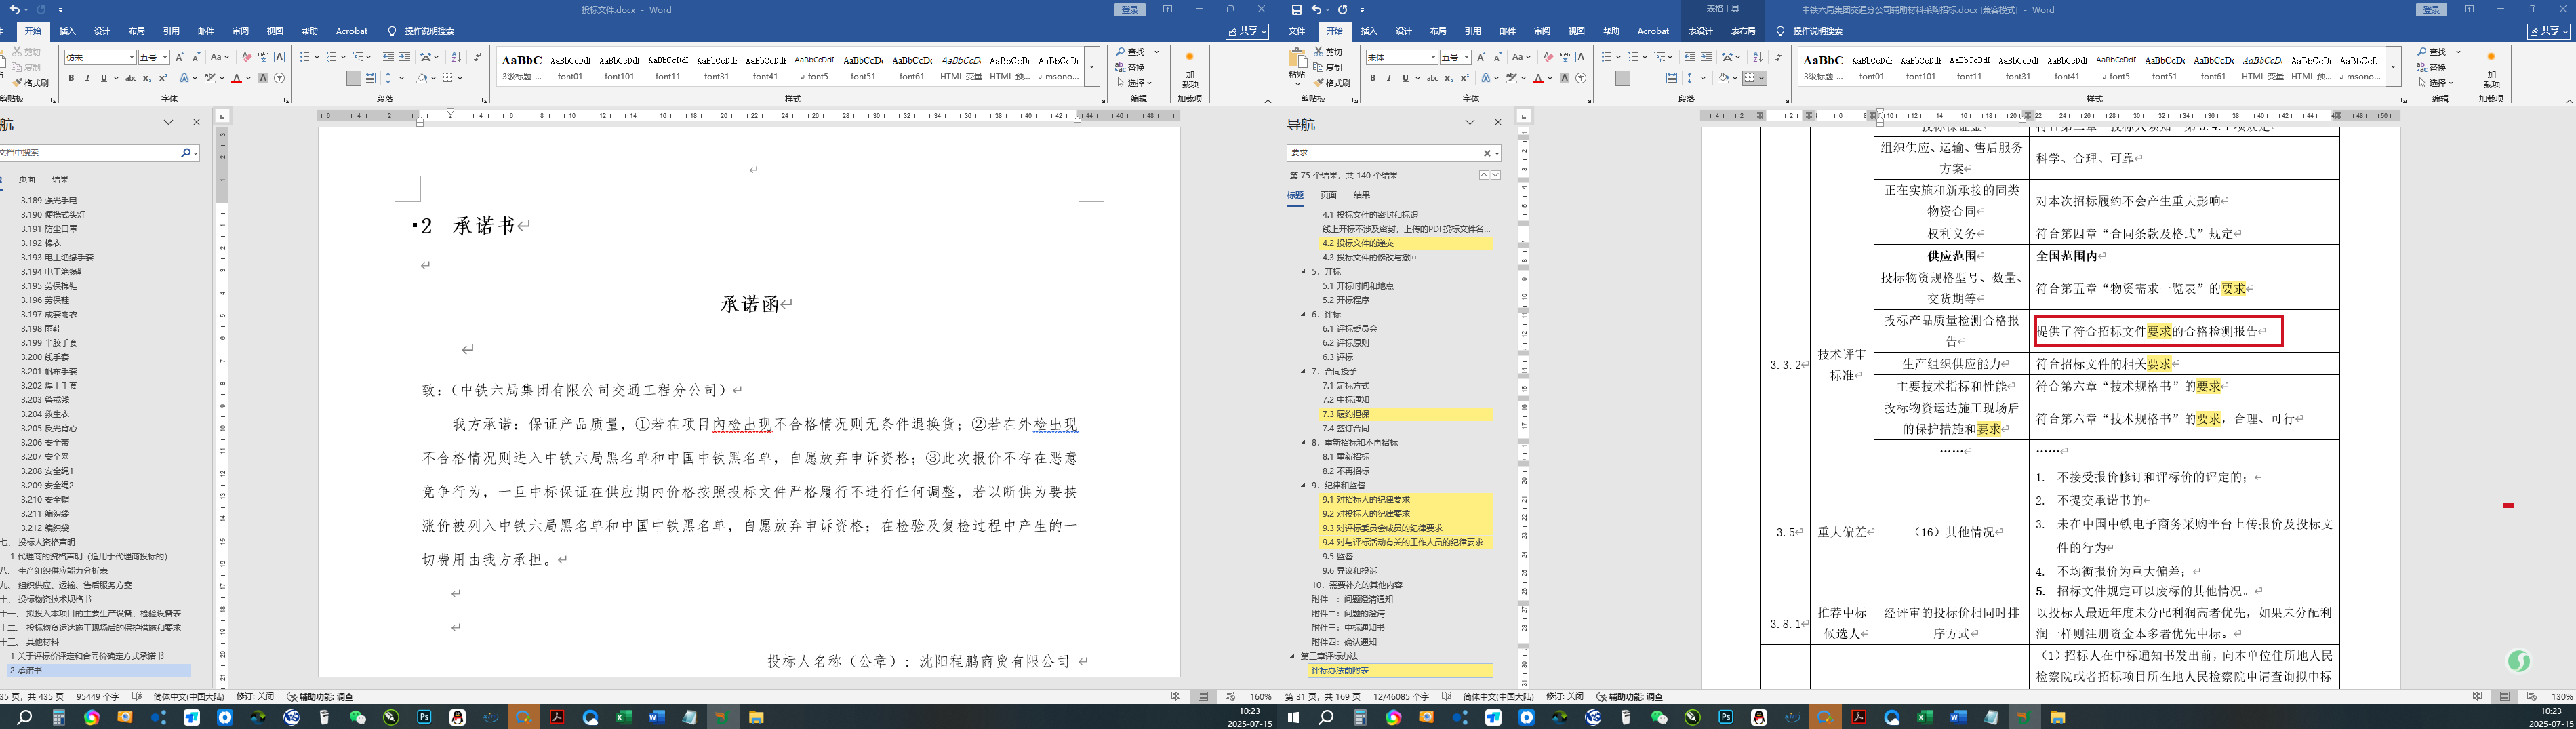Open WeChat from right taskbar
The height and width of the screenshot is (729, 2576).
tap(1659, 717)
